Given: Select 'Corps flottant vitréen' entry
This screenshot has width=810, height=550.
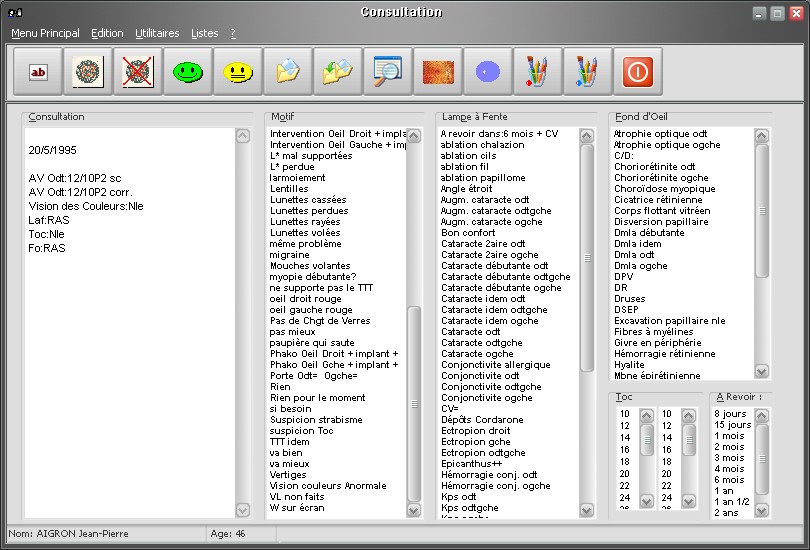Looking at the screenshot, I should point(662,211).
